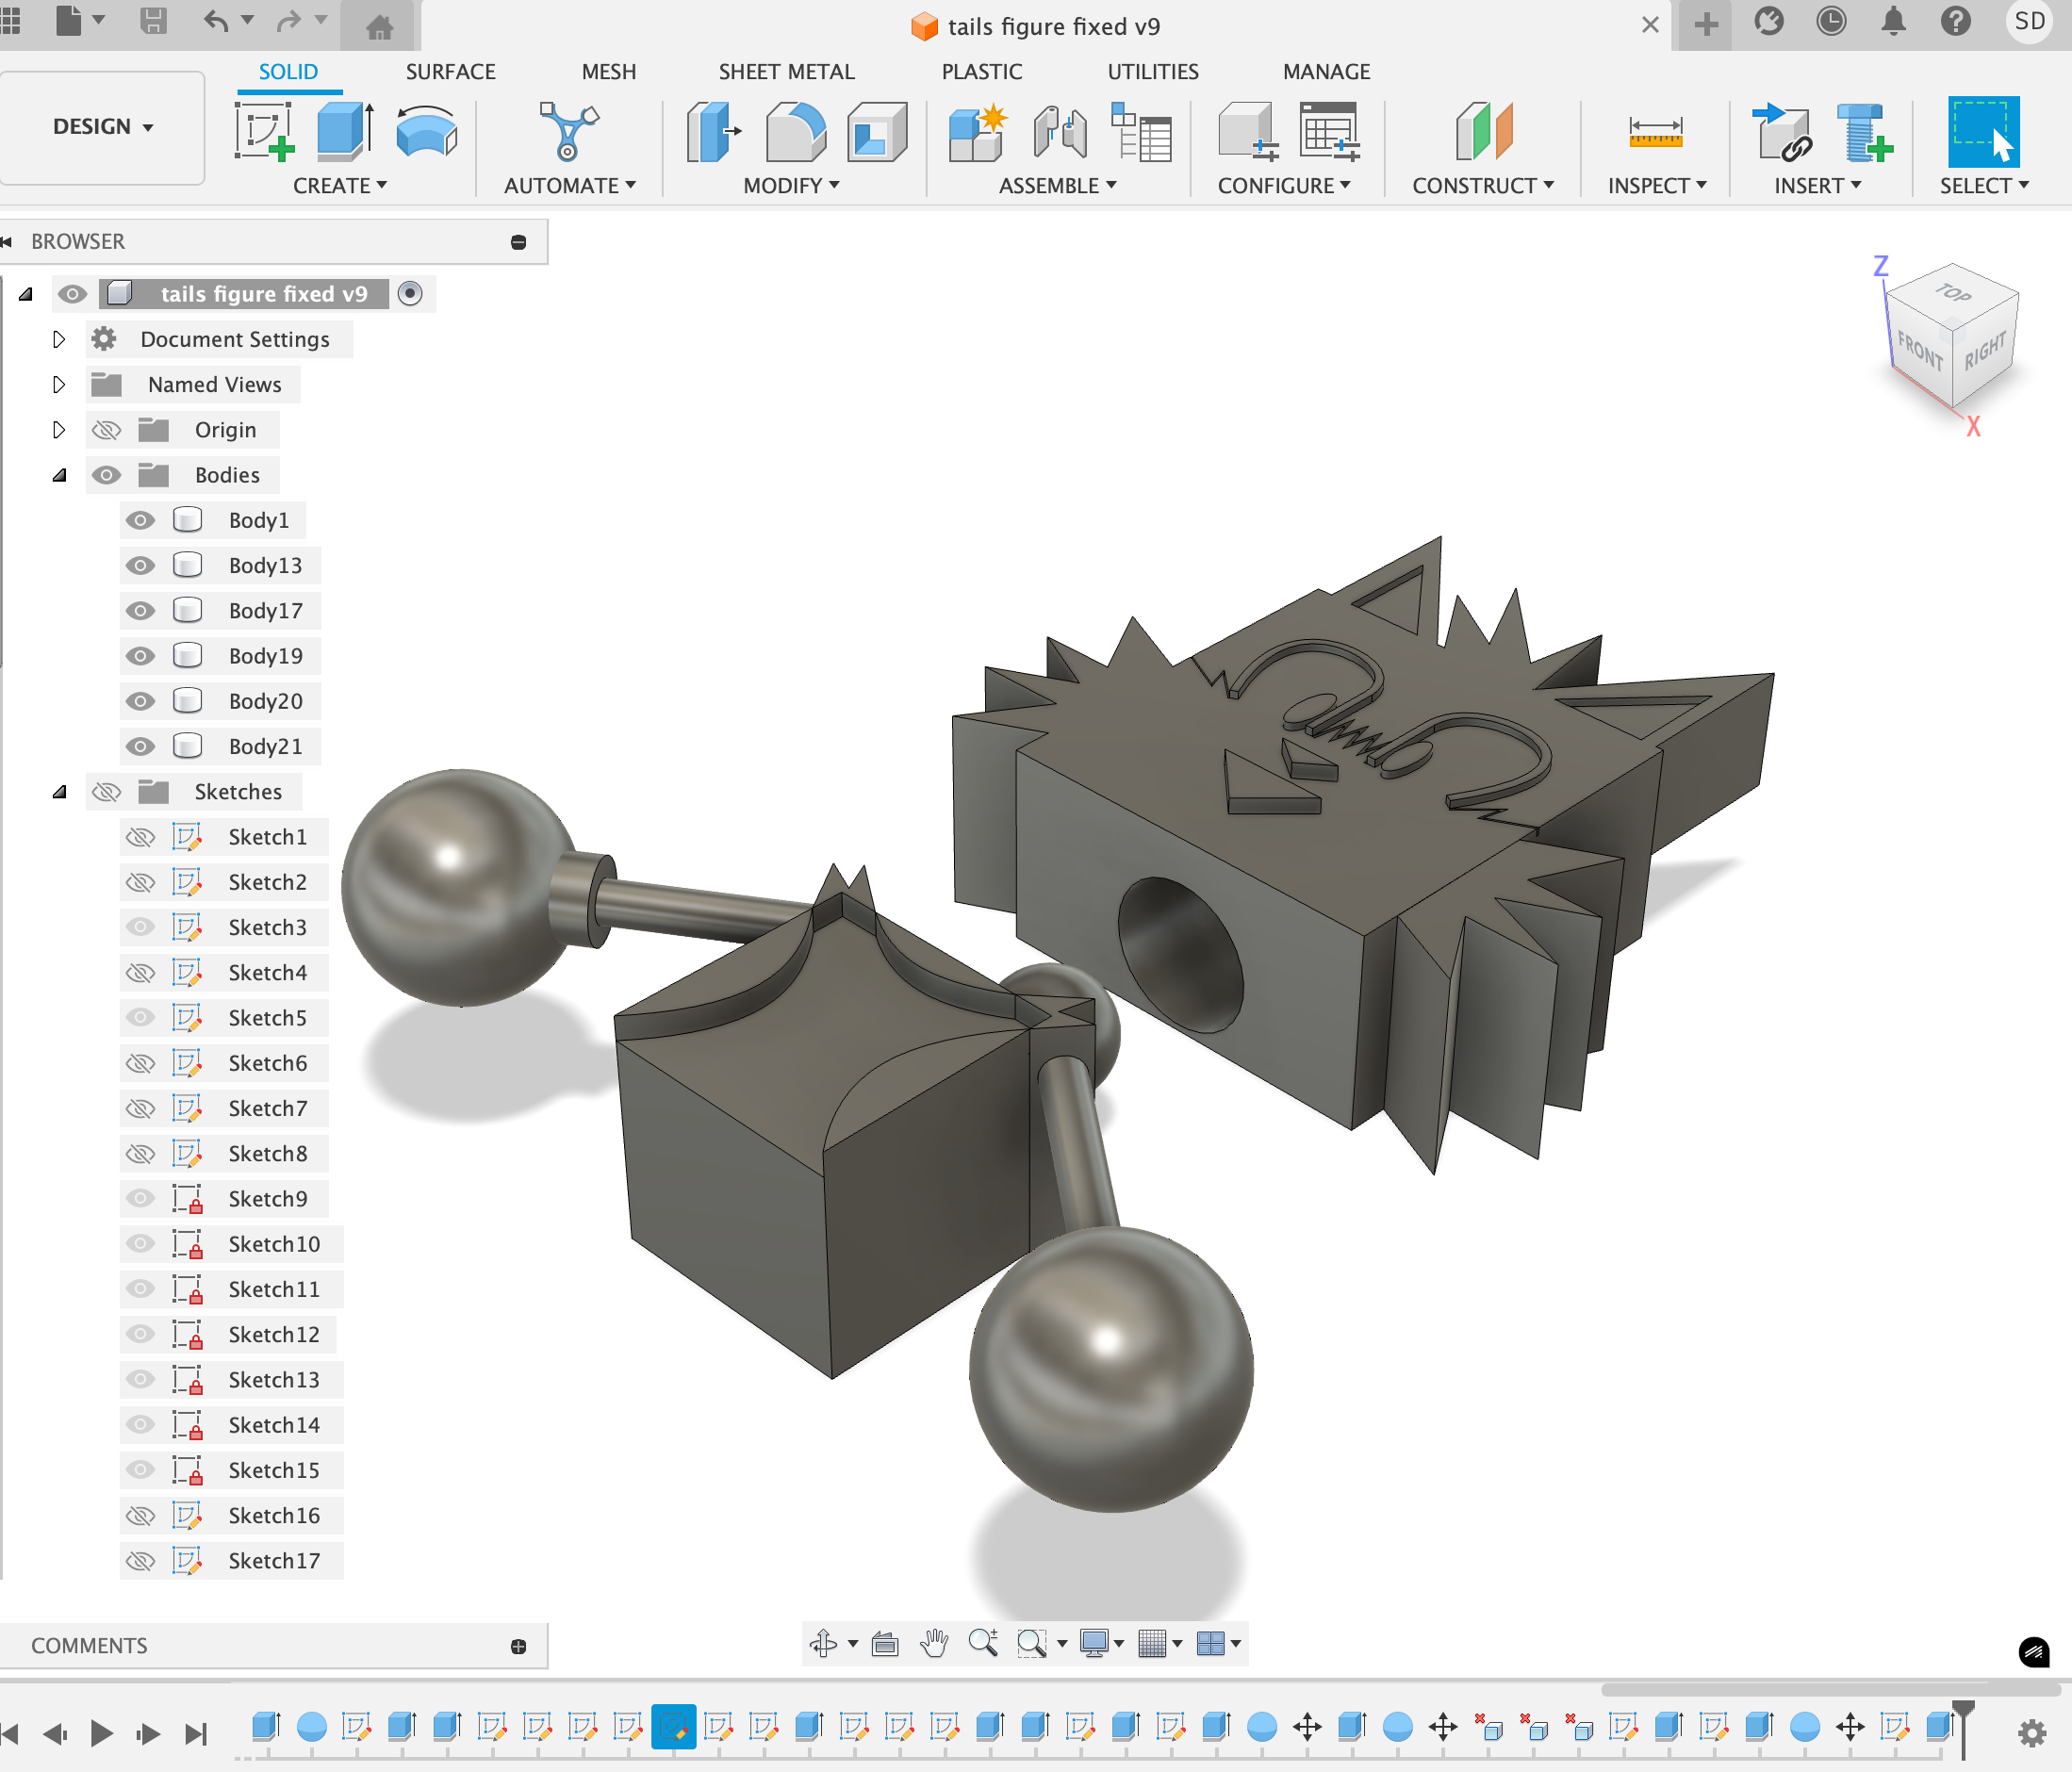Select the New Component icon
The height and width of the screenshot is (1772, 2072).
click(976, 132)
